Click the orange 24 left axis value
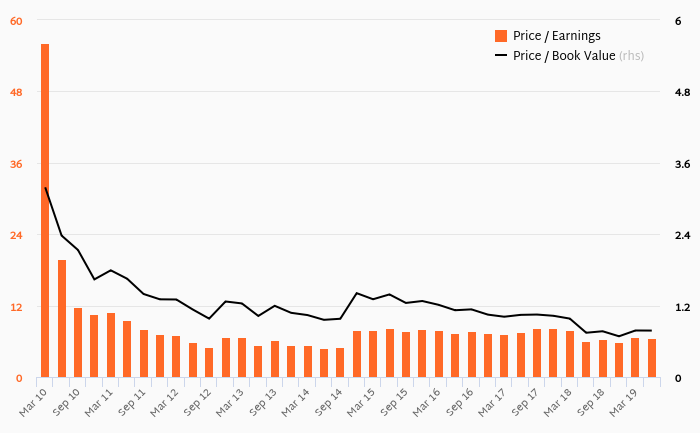 click(x=16, y=236)
